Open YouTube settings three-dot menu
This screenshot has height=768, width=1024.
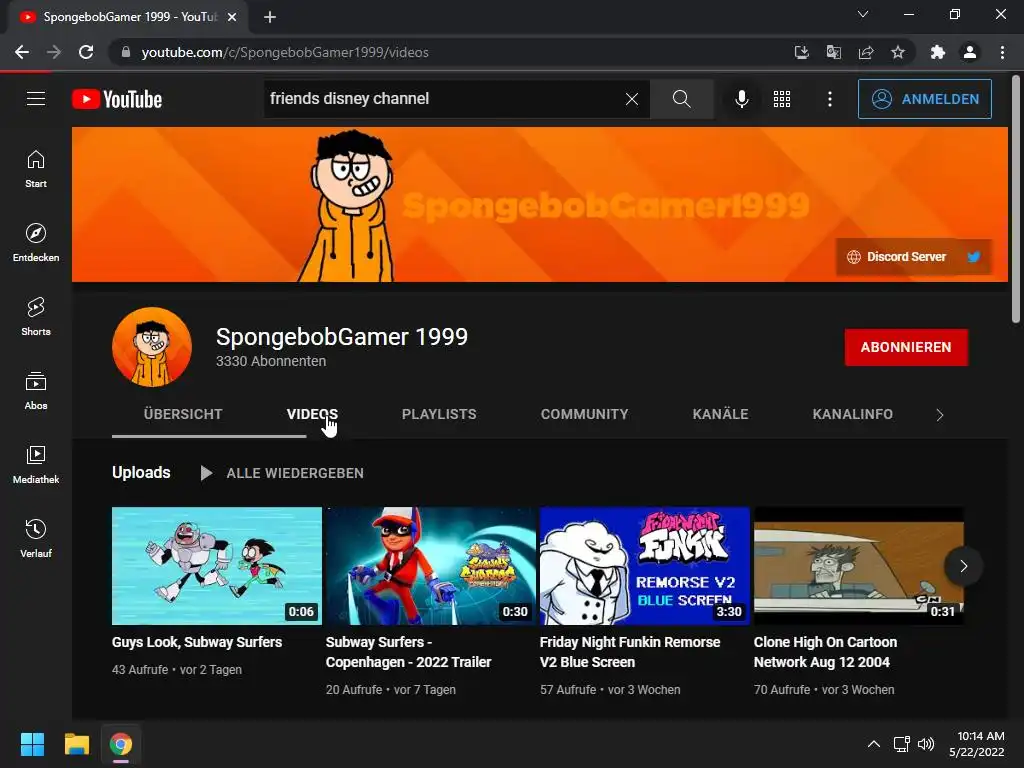[829, 99]
